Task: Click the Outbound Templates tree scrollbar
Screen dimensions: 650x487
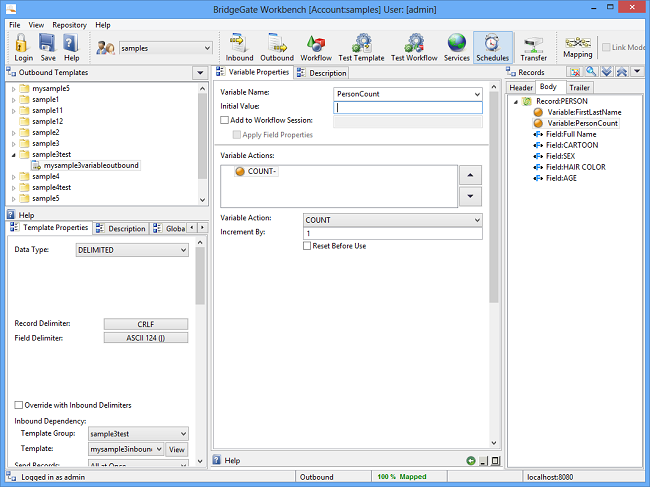Action: click(x=202, y=136)
